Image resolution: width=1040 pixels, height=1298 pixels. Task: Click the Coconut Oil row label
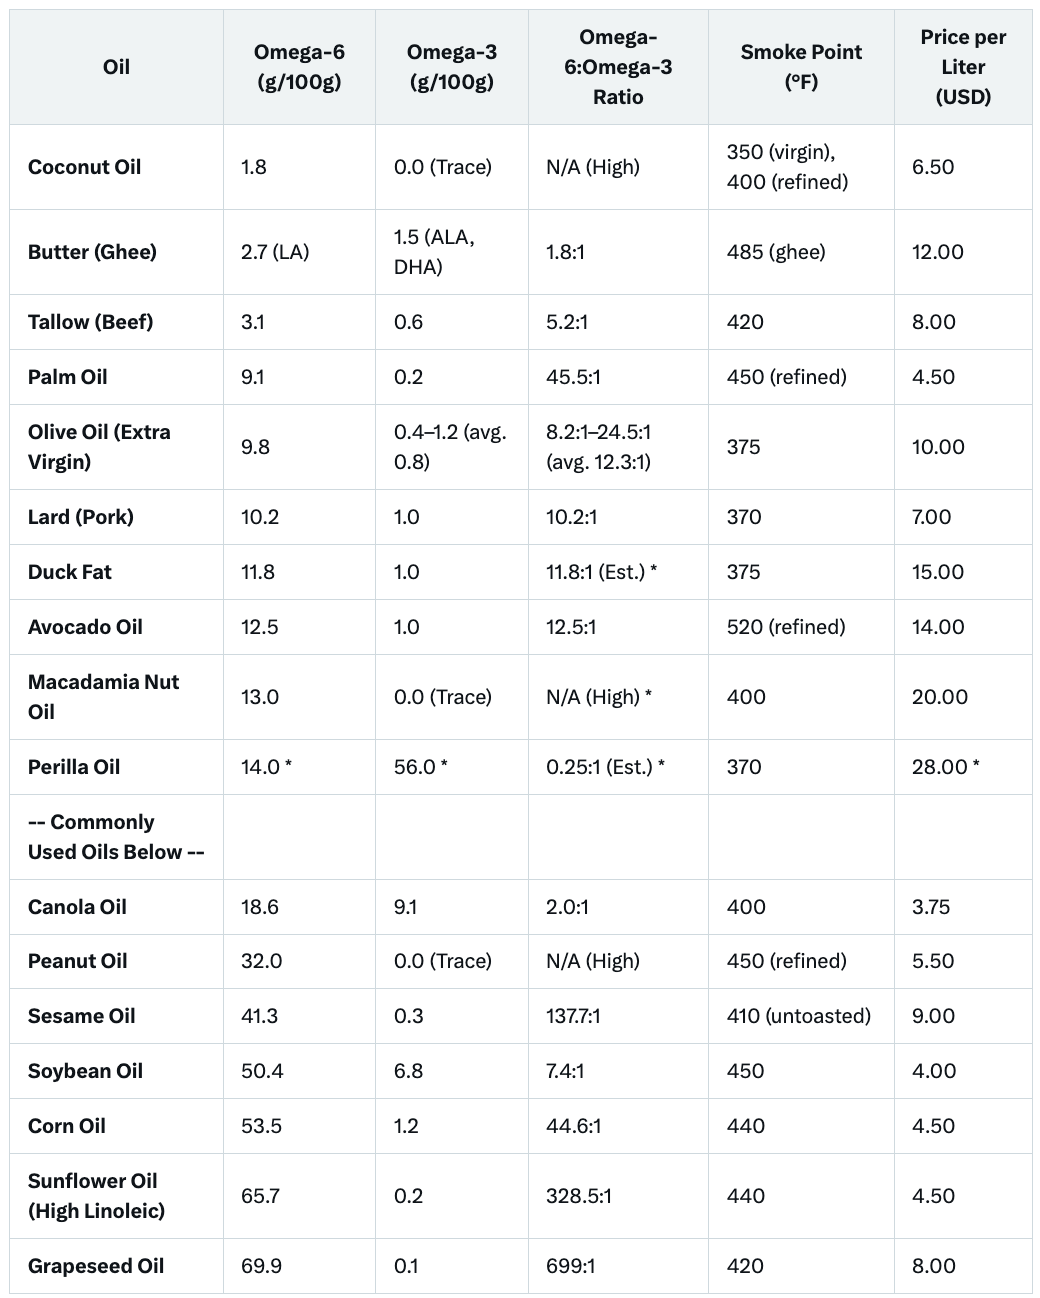click(x=85, y=167)
